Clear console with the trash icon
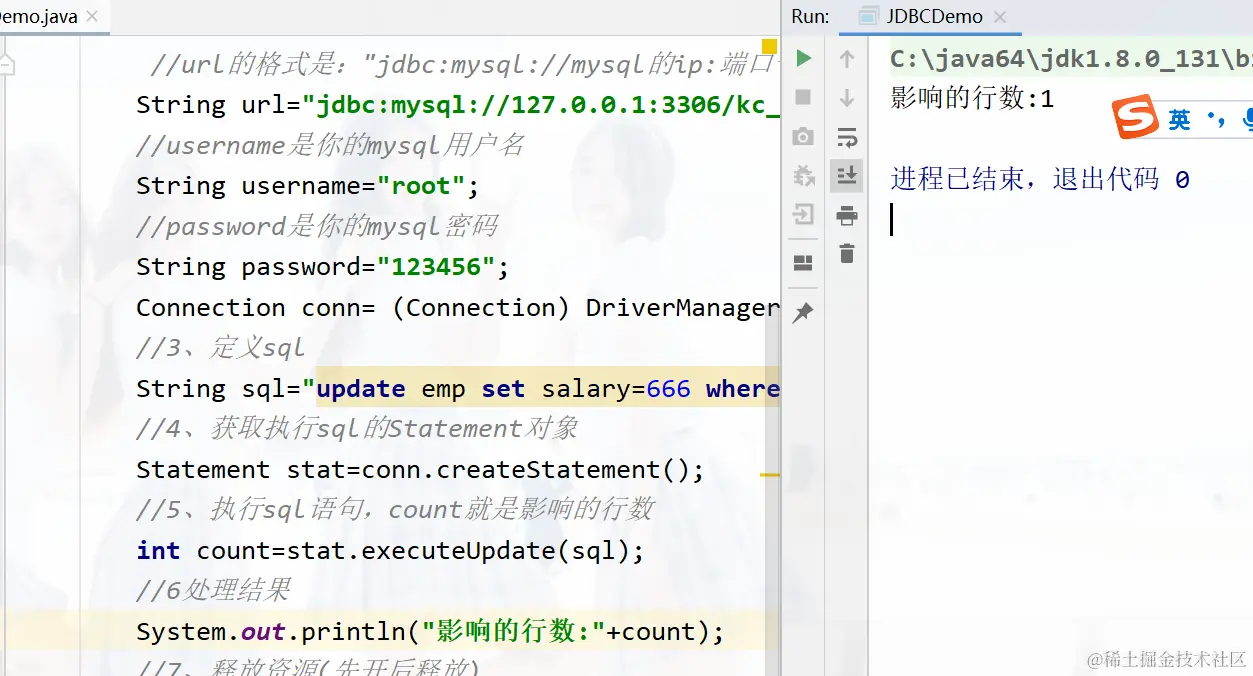1253x676 pixels. [x=847, y=253]
